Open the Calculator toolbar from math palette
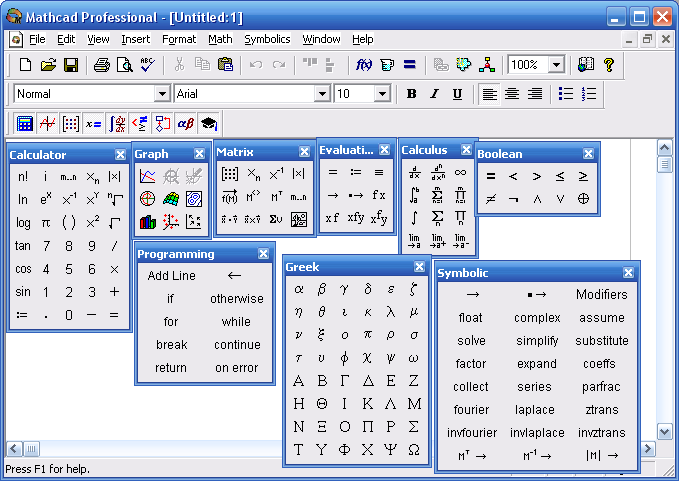This screenshot has height=481, width=679. pos(25,124)
